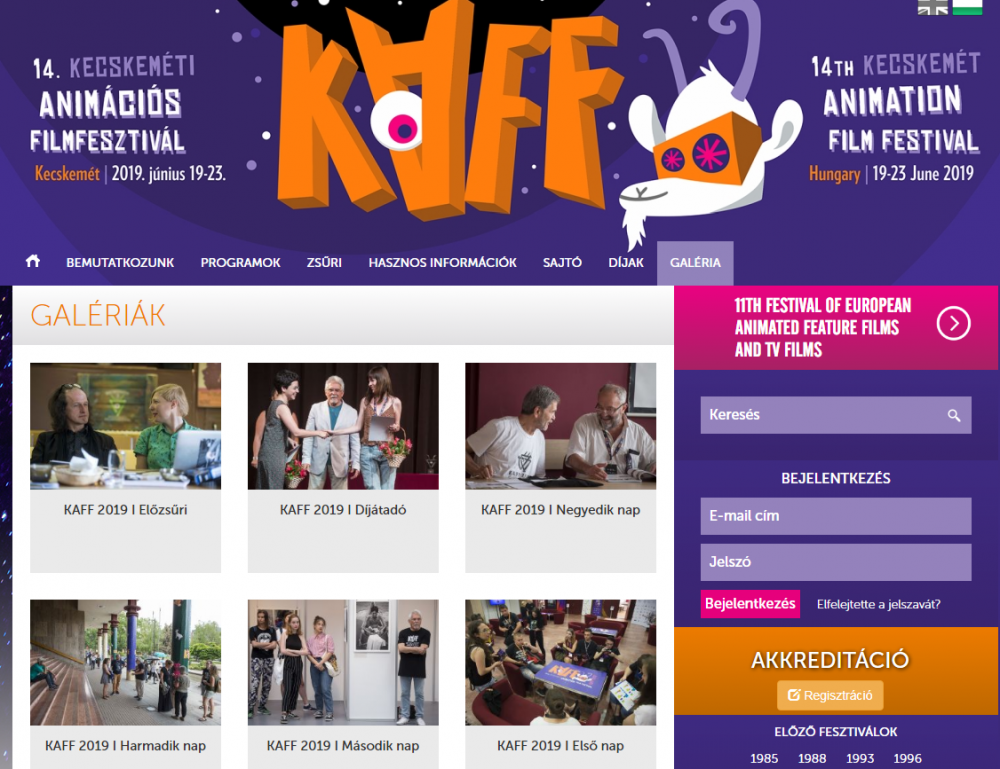This screenshot has height=769, width=1000.
Task: Focus the E-mail cím input
Action: (835, 516)
